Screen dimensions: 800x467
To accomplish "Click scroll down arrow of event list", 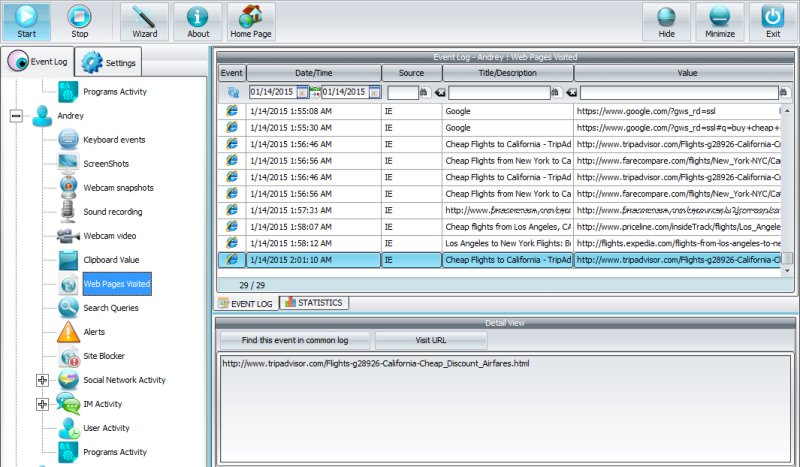I will click(787, 271).
